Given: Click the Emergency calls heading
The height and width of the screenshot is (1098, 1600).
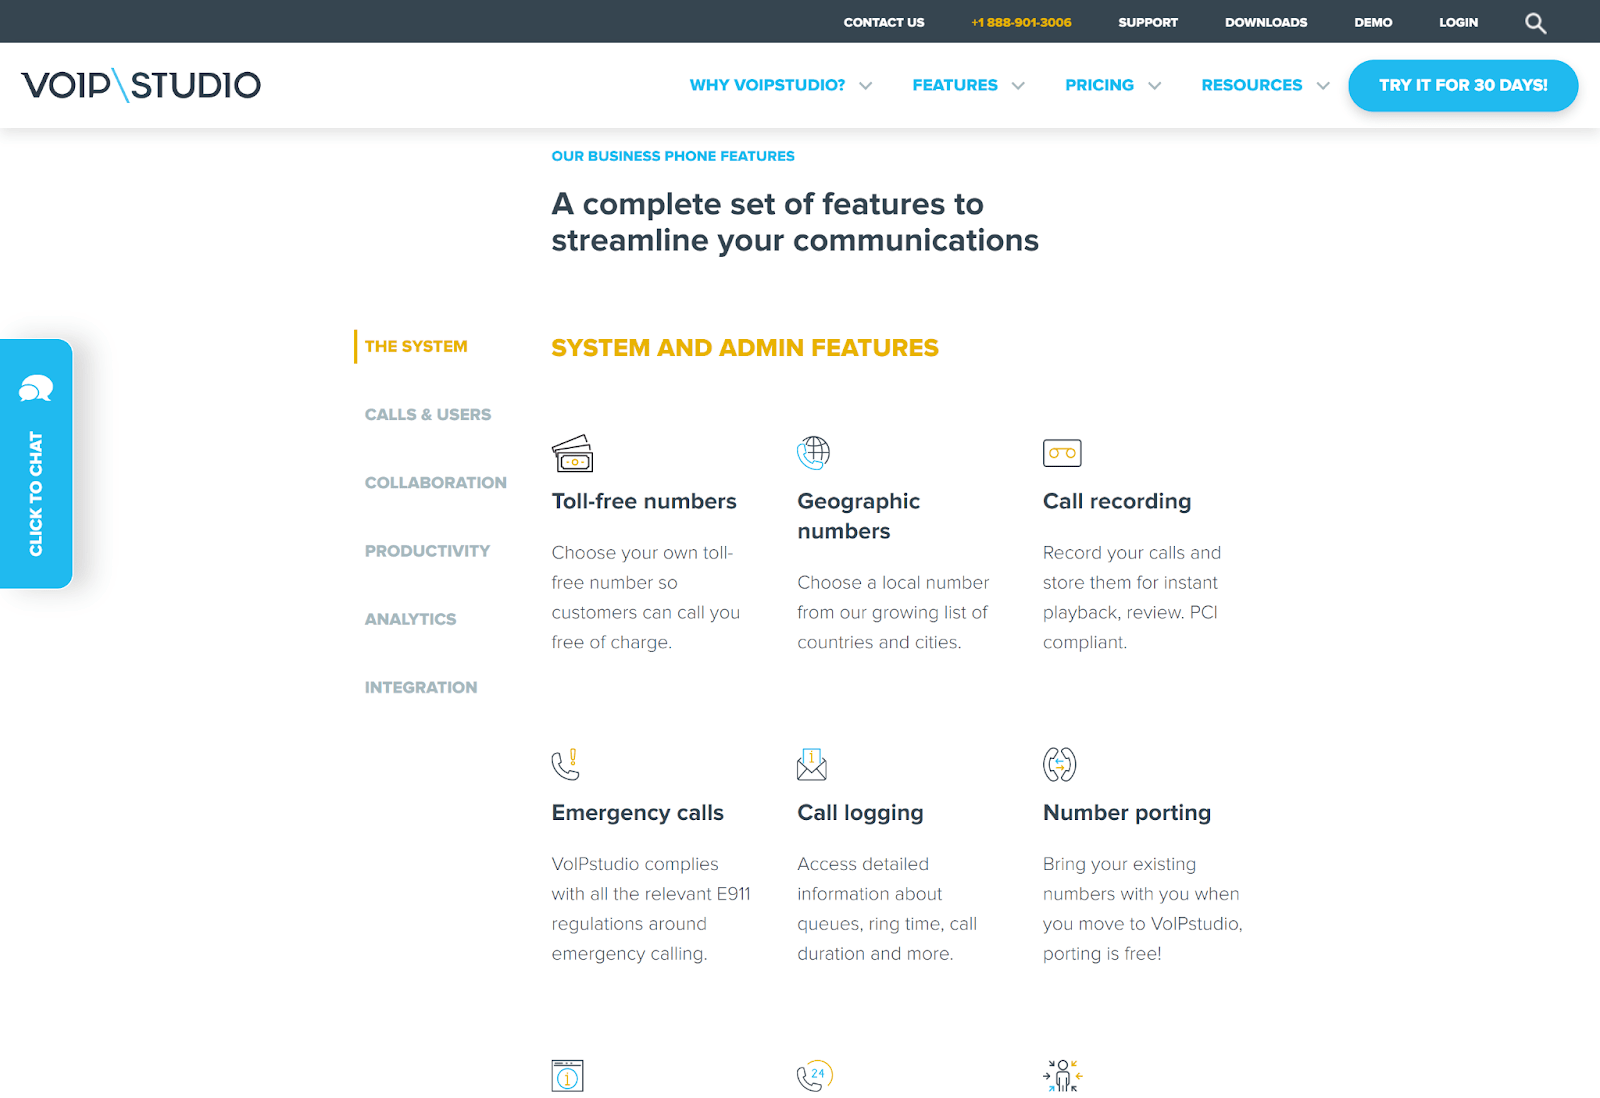Looking at the screenshot, I should pos(638,813).
